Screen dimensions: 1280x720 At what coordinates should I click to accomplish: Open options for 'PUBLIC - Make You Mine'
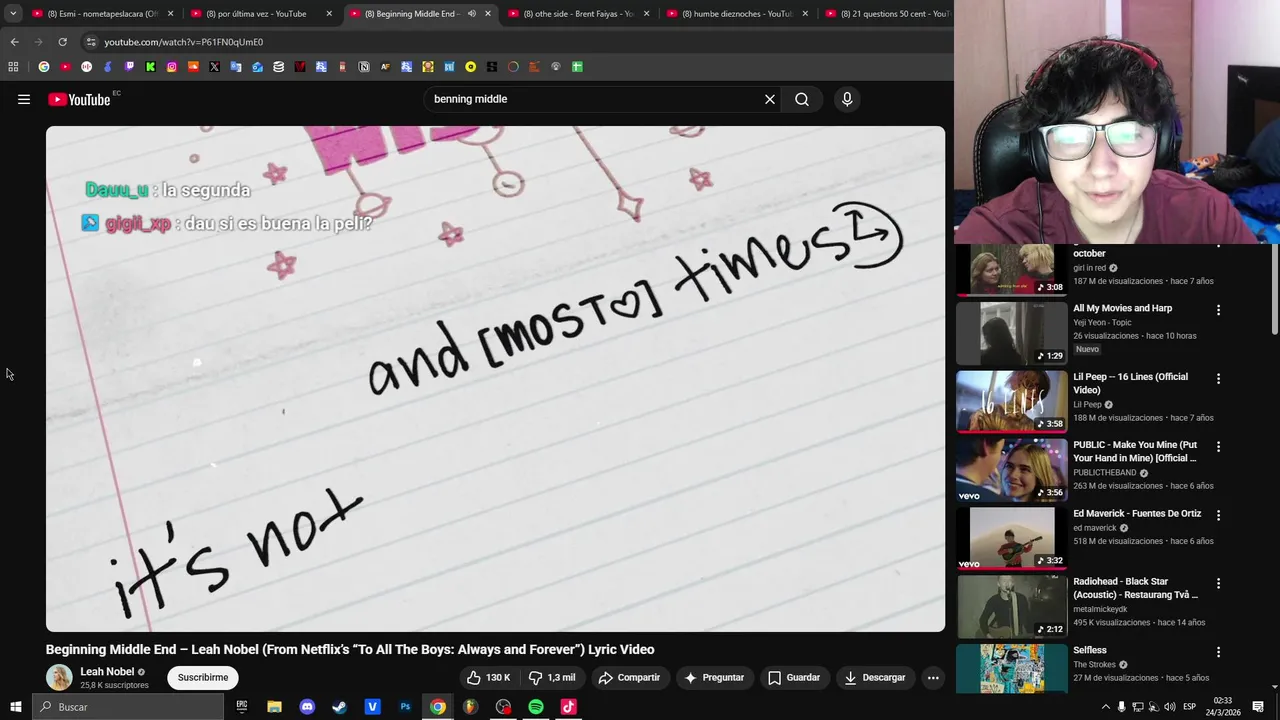[x=1218, y=447]
